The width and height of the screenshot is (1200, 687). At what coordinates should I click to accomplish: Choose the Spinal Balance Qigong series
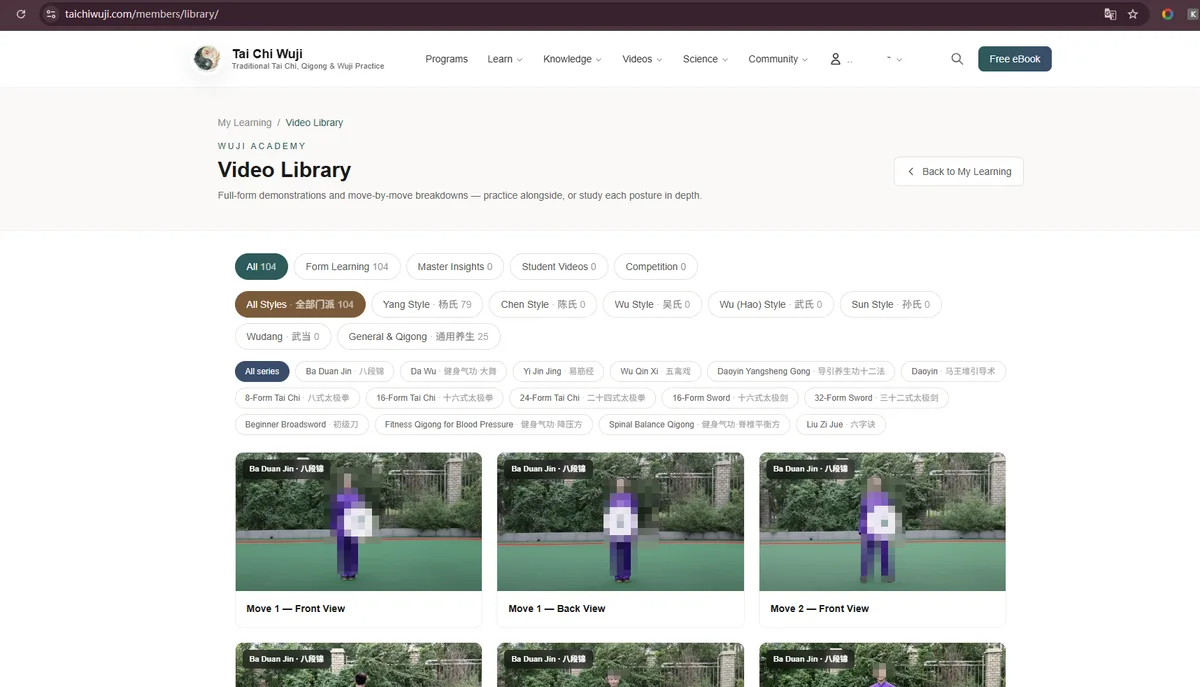[694, 424]
